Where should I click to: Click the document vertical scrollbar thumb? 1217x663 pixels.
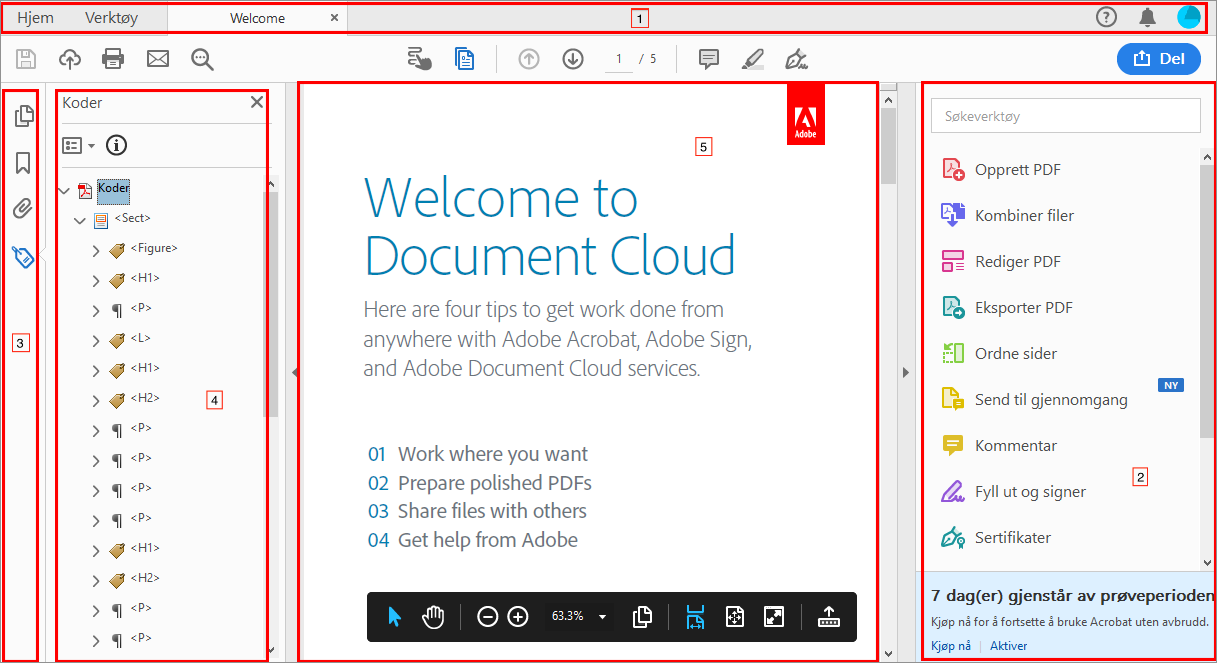888,145
